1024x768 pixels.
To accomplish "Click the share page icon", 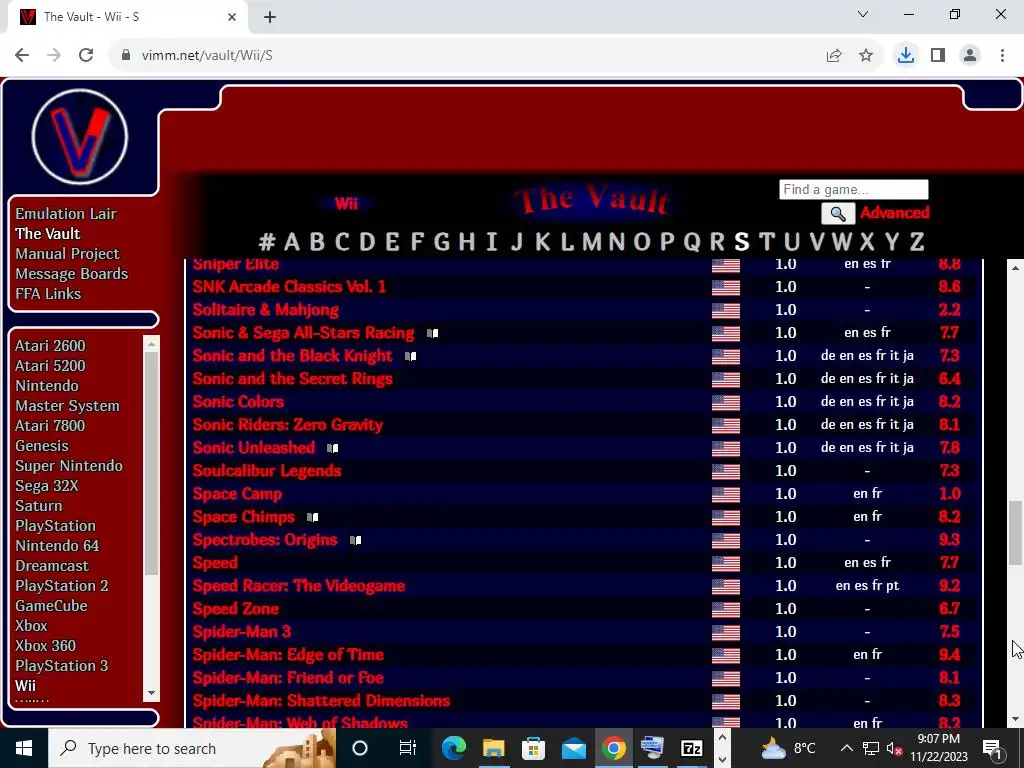I will (834, 56).
